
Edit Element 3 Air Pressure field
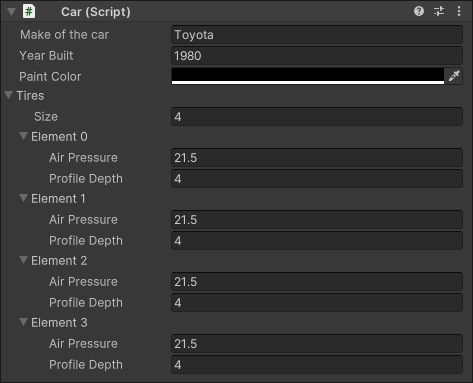pyautogui.click(x=317, y=344)
